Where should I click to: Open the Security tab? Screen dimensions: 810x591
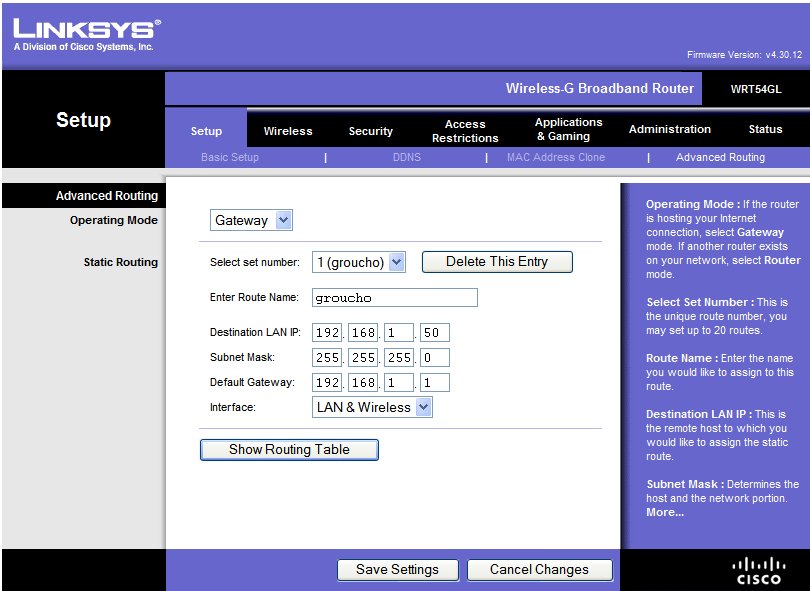coord(370,131)
